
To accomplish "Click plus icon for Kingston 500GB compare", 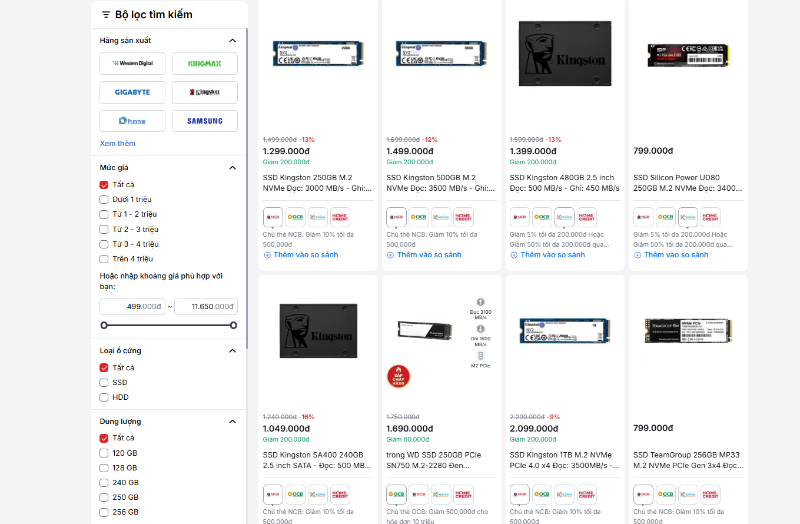I will click(390, 255).
